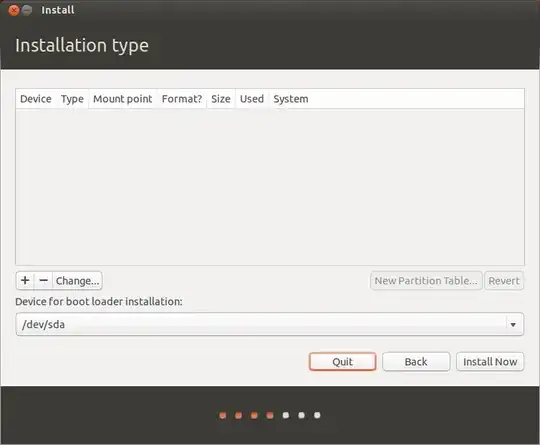Click the Revert button

click(x=504, y=281)
